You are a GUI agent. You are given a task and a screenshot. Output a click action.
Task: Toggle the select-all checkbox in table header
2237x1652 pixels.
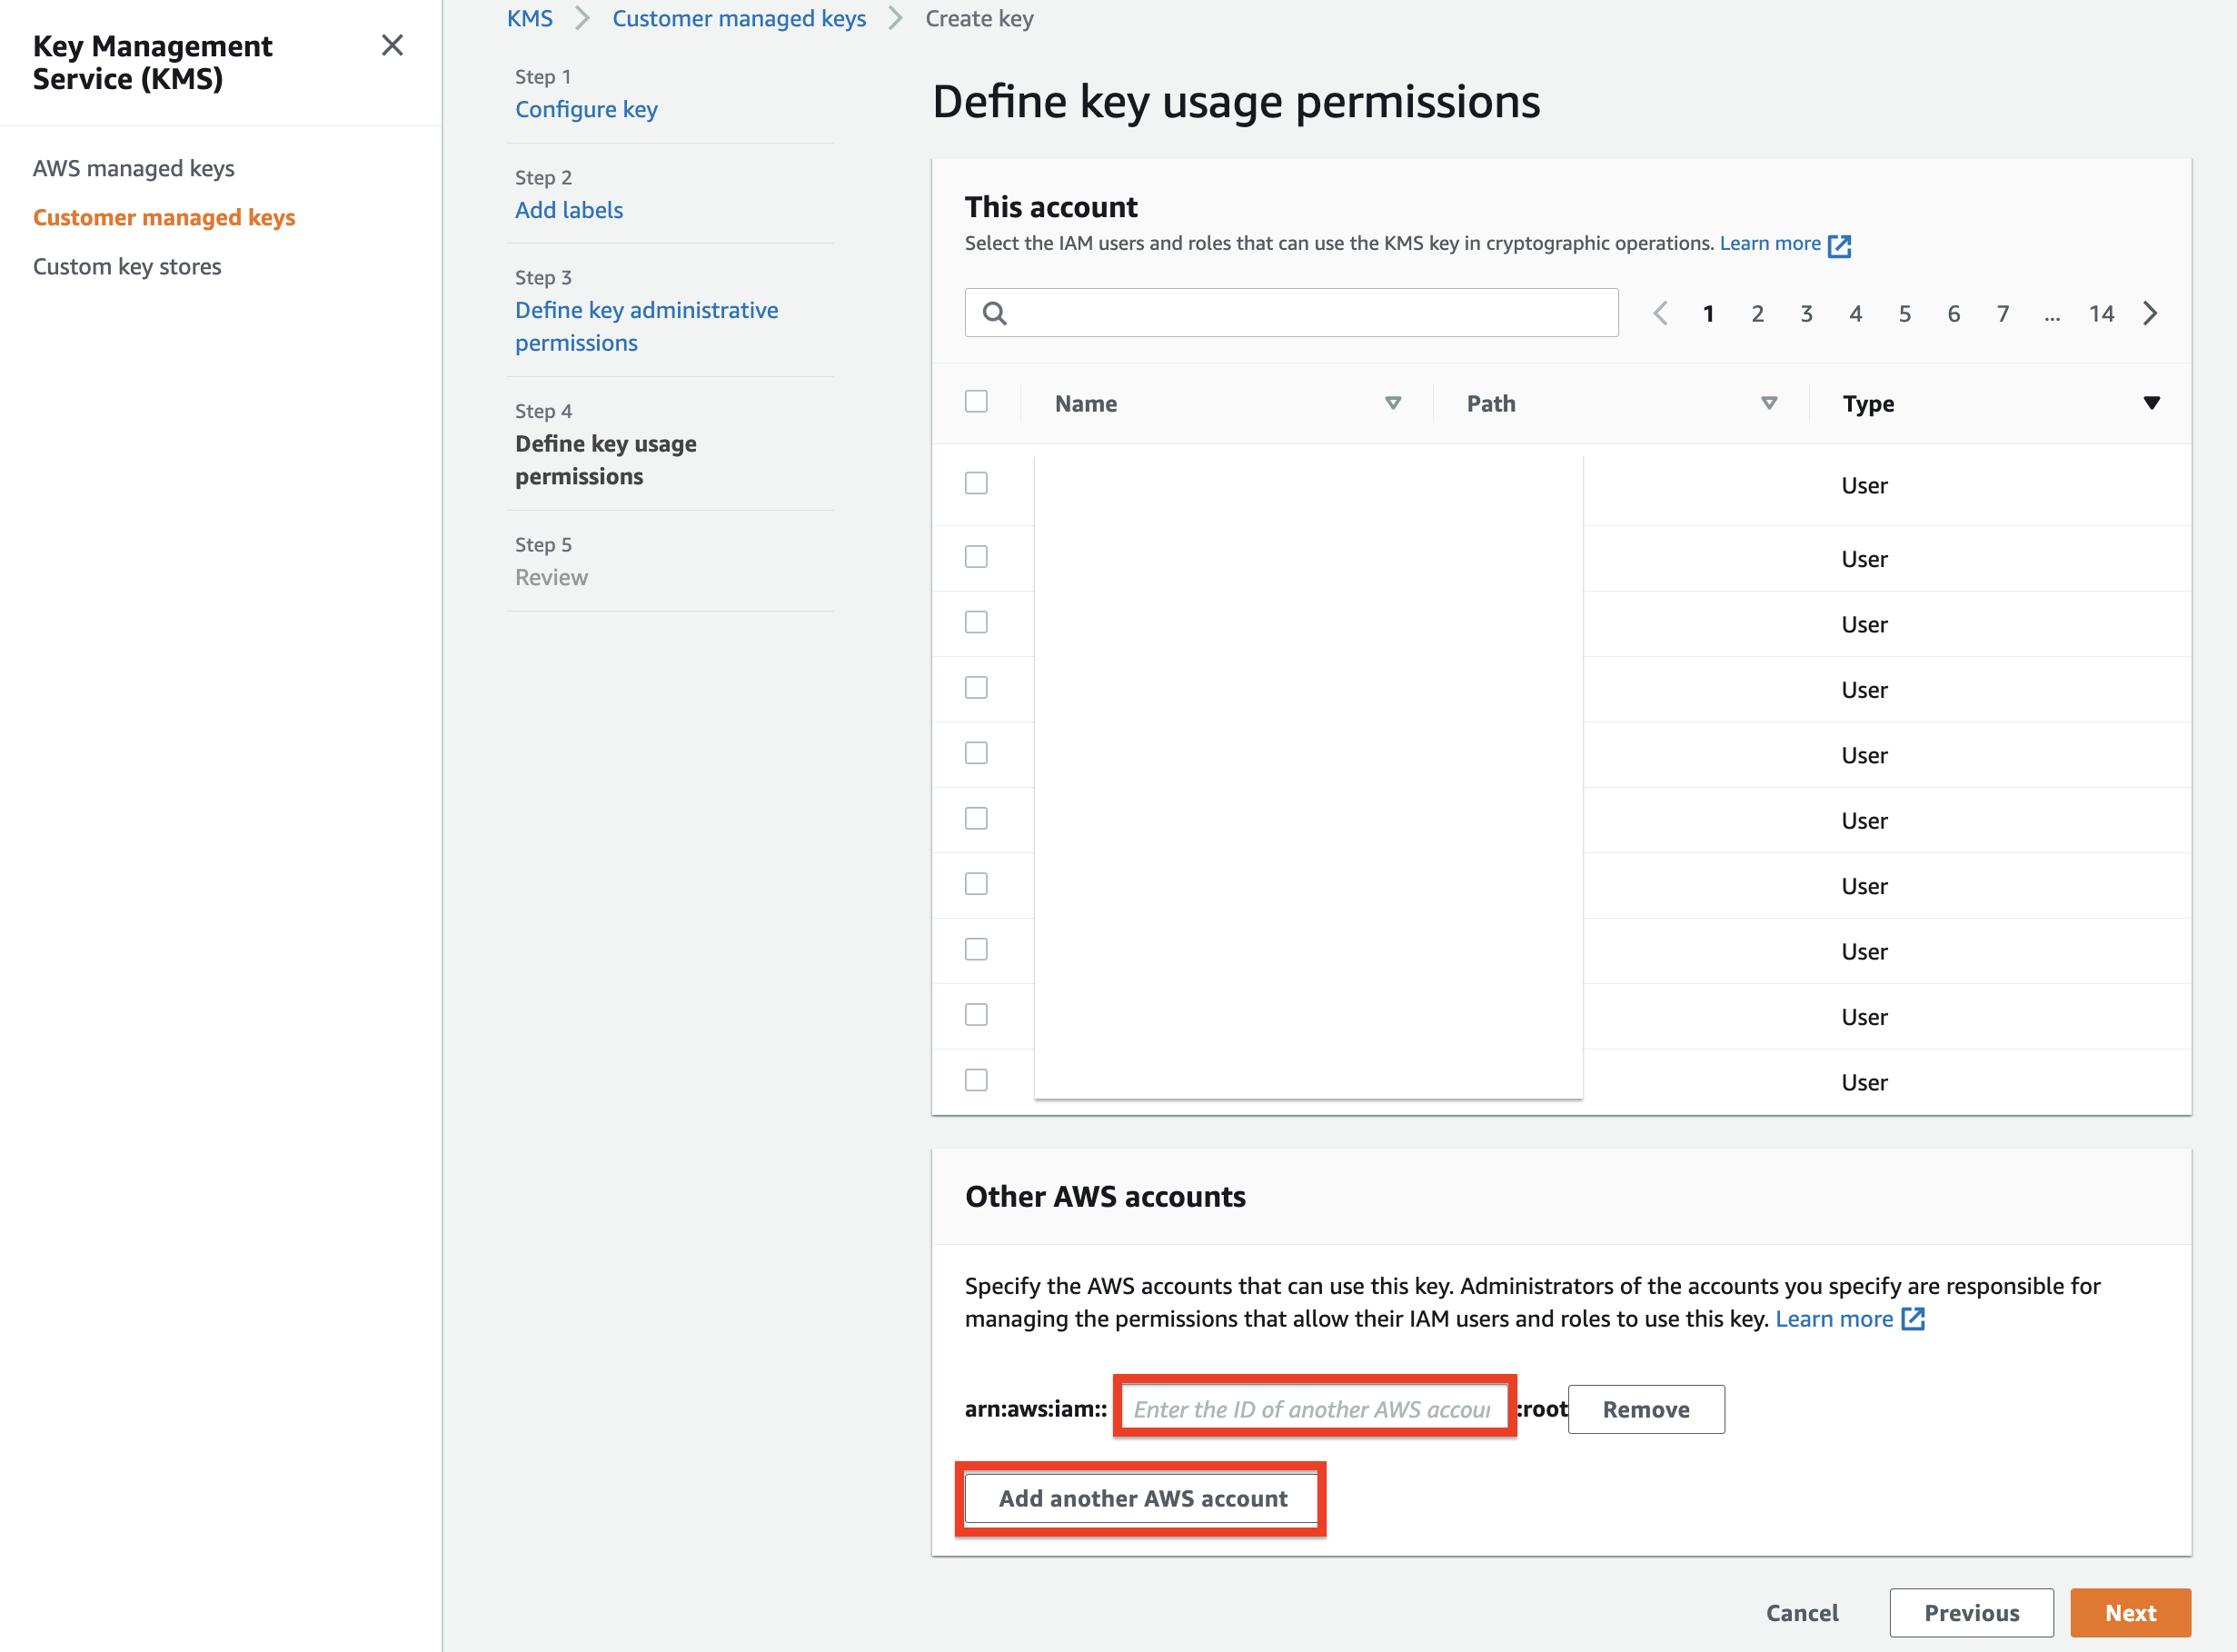(x=976, y=401)
